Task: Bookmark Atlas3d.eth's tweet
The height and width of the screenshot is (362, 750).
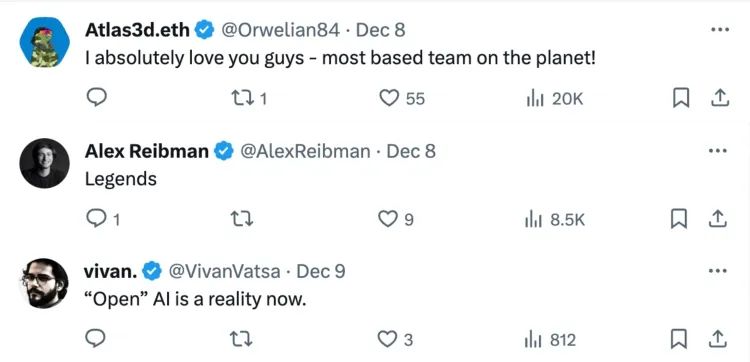Action: click(681, 99)
